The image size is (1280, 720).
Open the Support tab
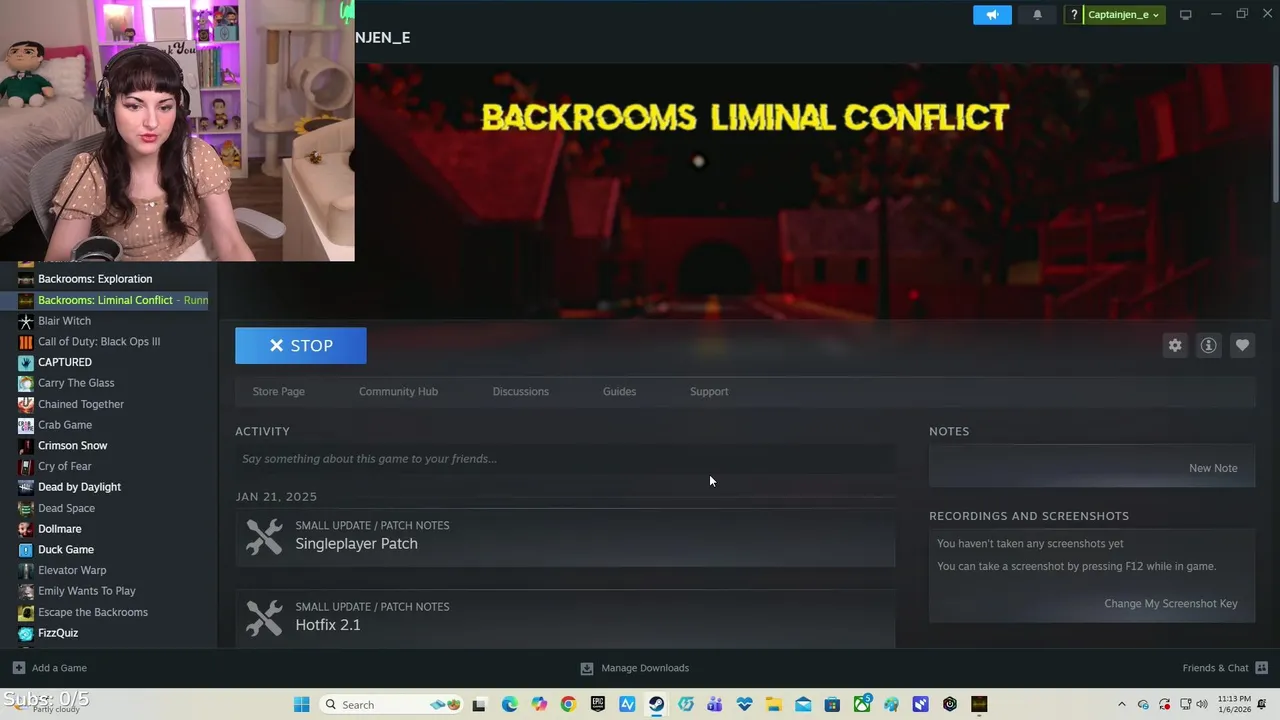click(x=709, y=391)
